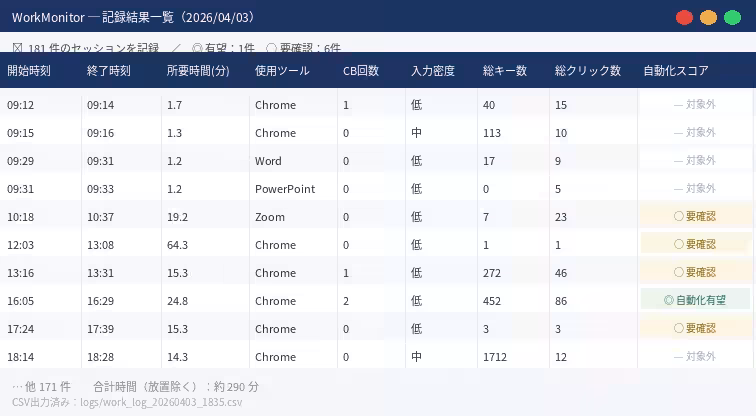Select the start time 18:14 cell
Viewport: 756px width, 416px height.
[21, 357]
